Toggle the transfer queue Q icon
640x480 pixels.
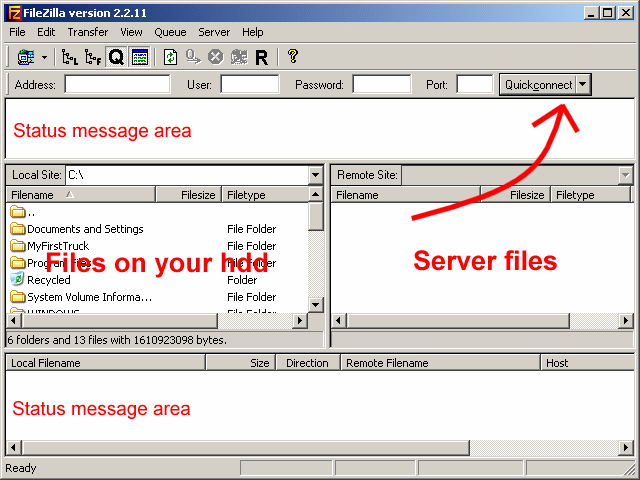point(116,58)
